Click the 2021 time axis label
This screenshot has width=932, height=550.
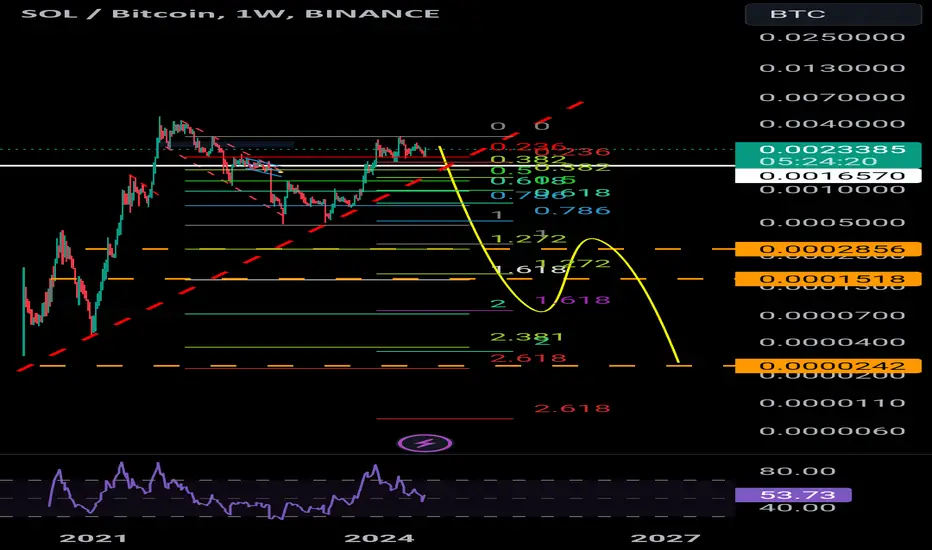click(93, 538)
